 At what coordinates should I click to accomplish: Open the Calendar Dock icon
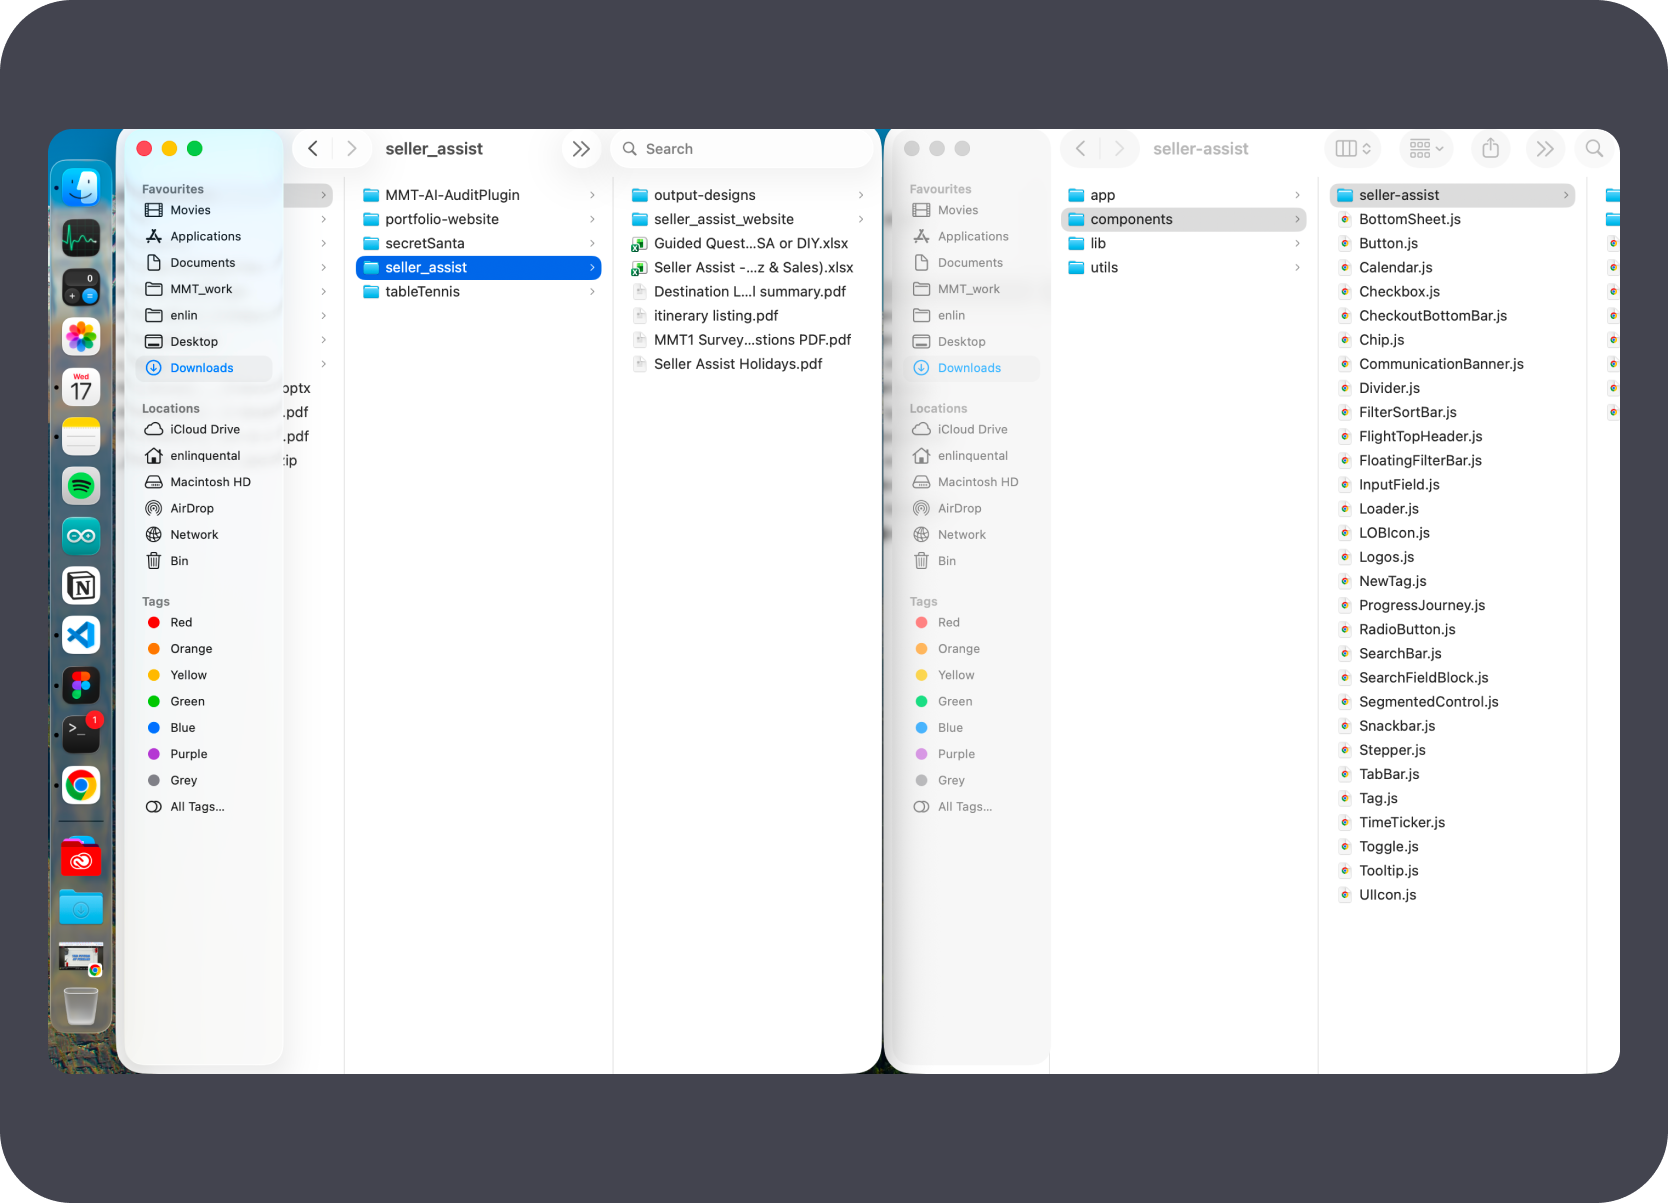point(81,387)
